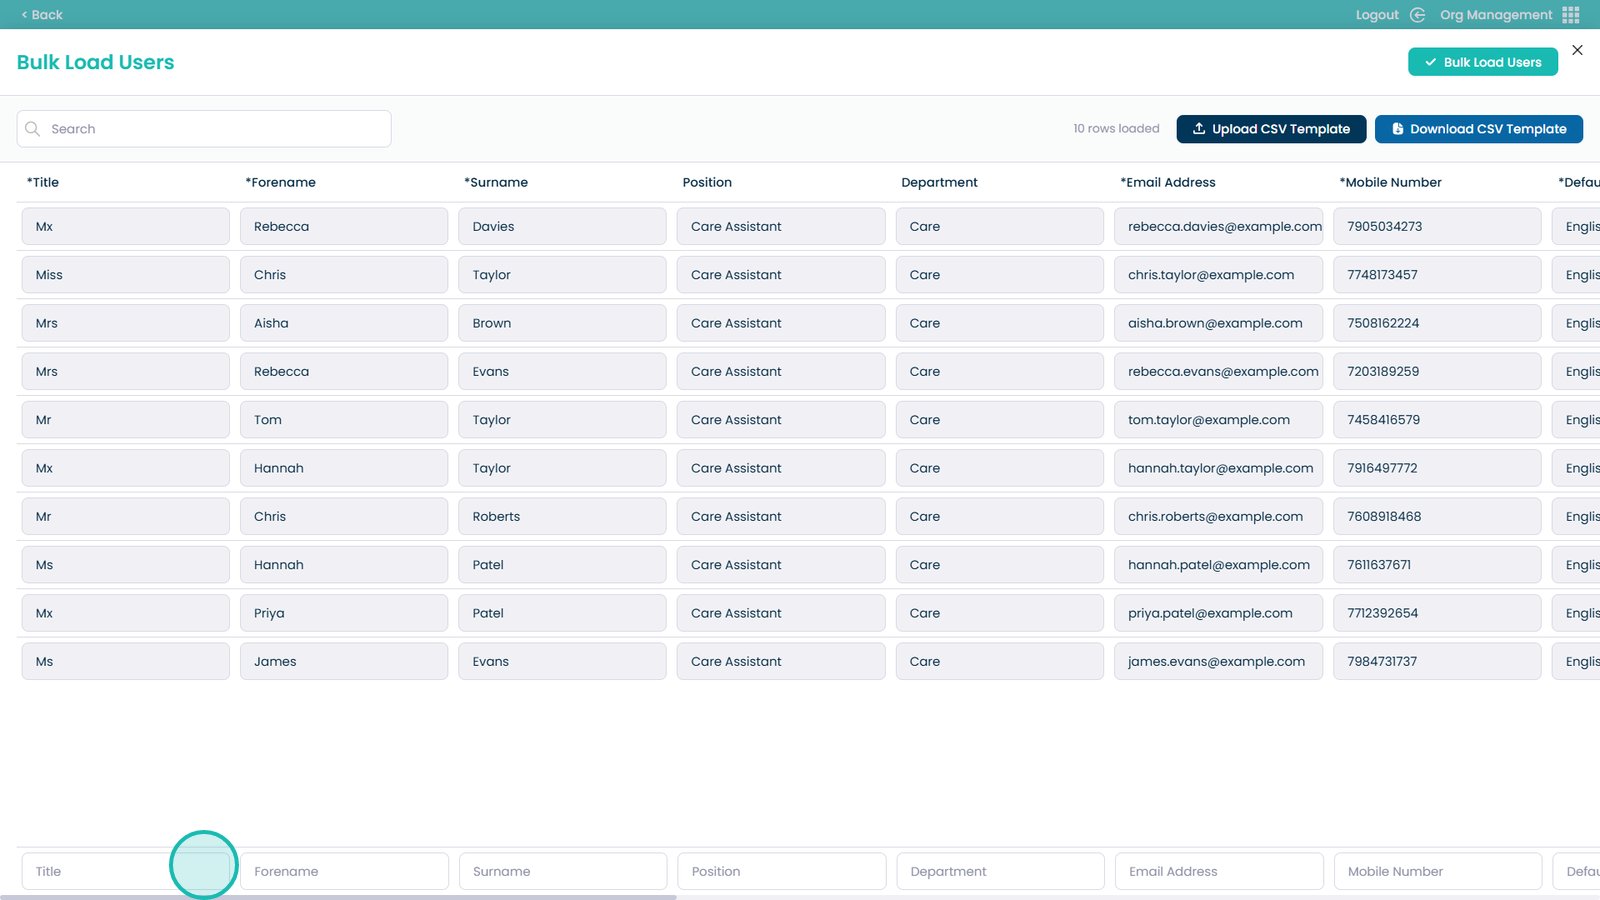
Task: Click the horizontal scrollbar at the bottom
Action: click(x=340, y=897)
